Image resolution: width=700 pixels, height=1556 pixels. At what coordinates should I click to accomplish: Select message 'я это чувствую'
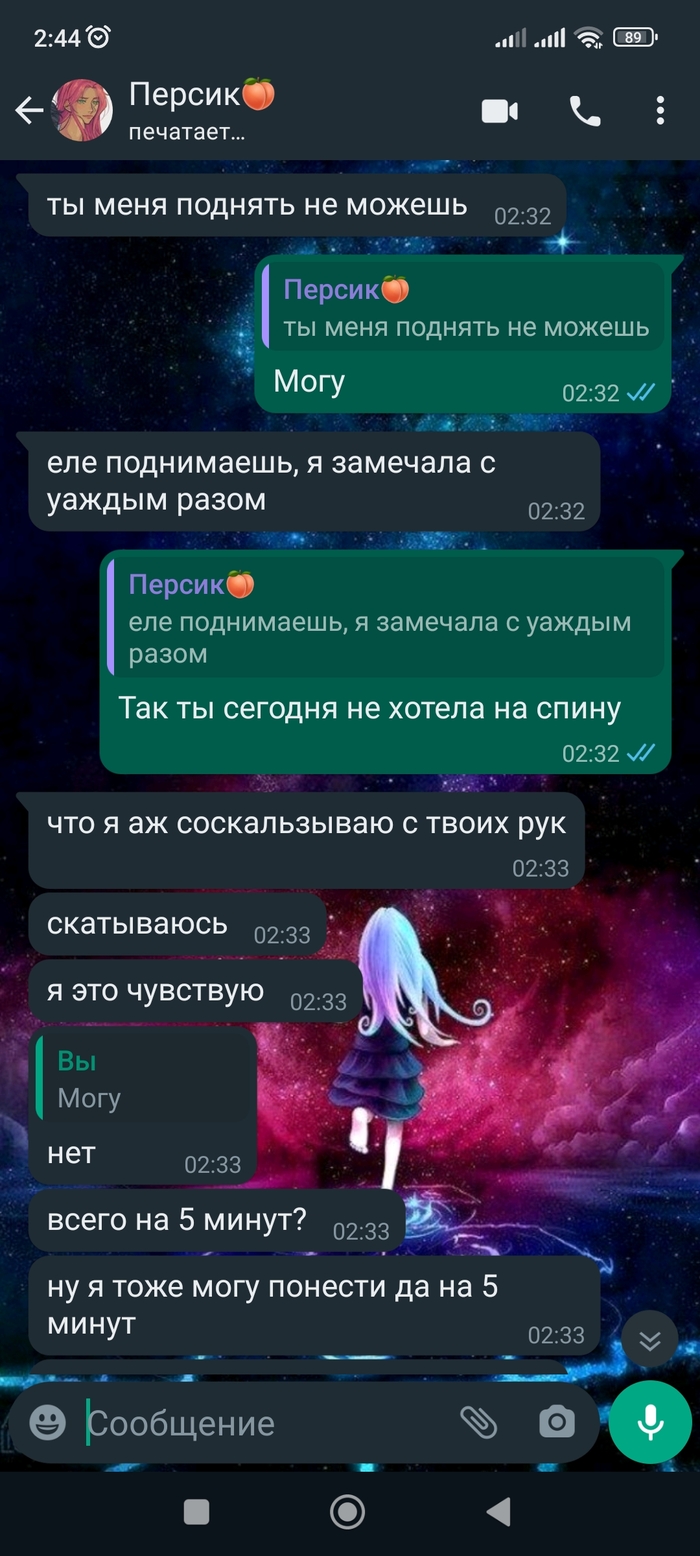pos(195,991)
